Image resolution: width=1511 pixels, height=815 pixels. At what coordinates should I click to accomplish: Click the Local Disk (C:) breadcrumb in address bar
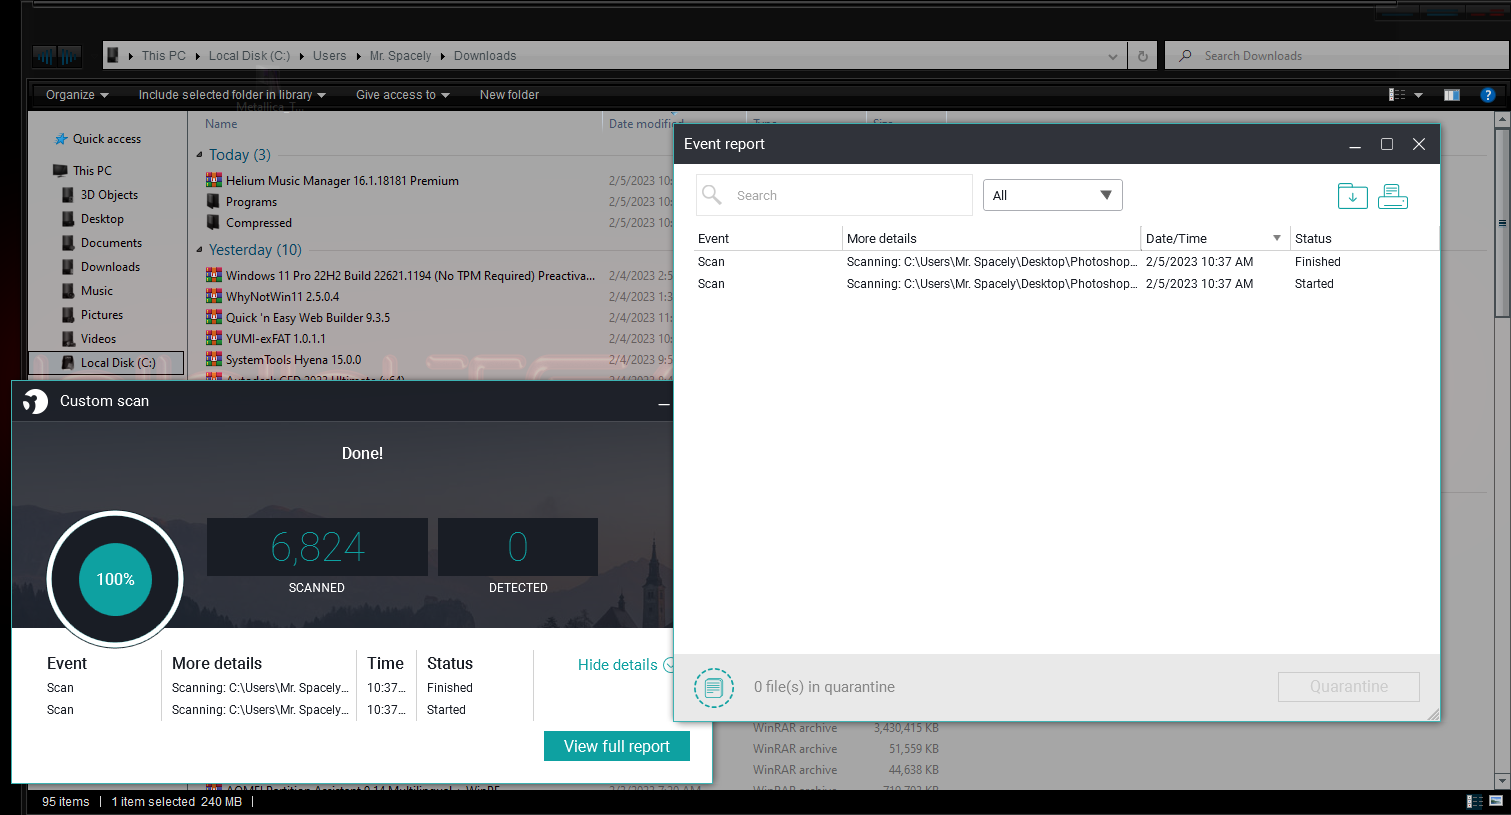pos(249,56)
